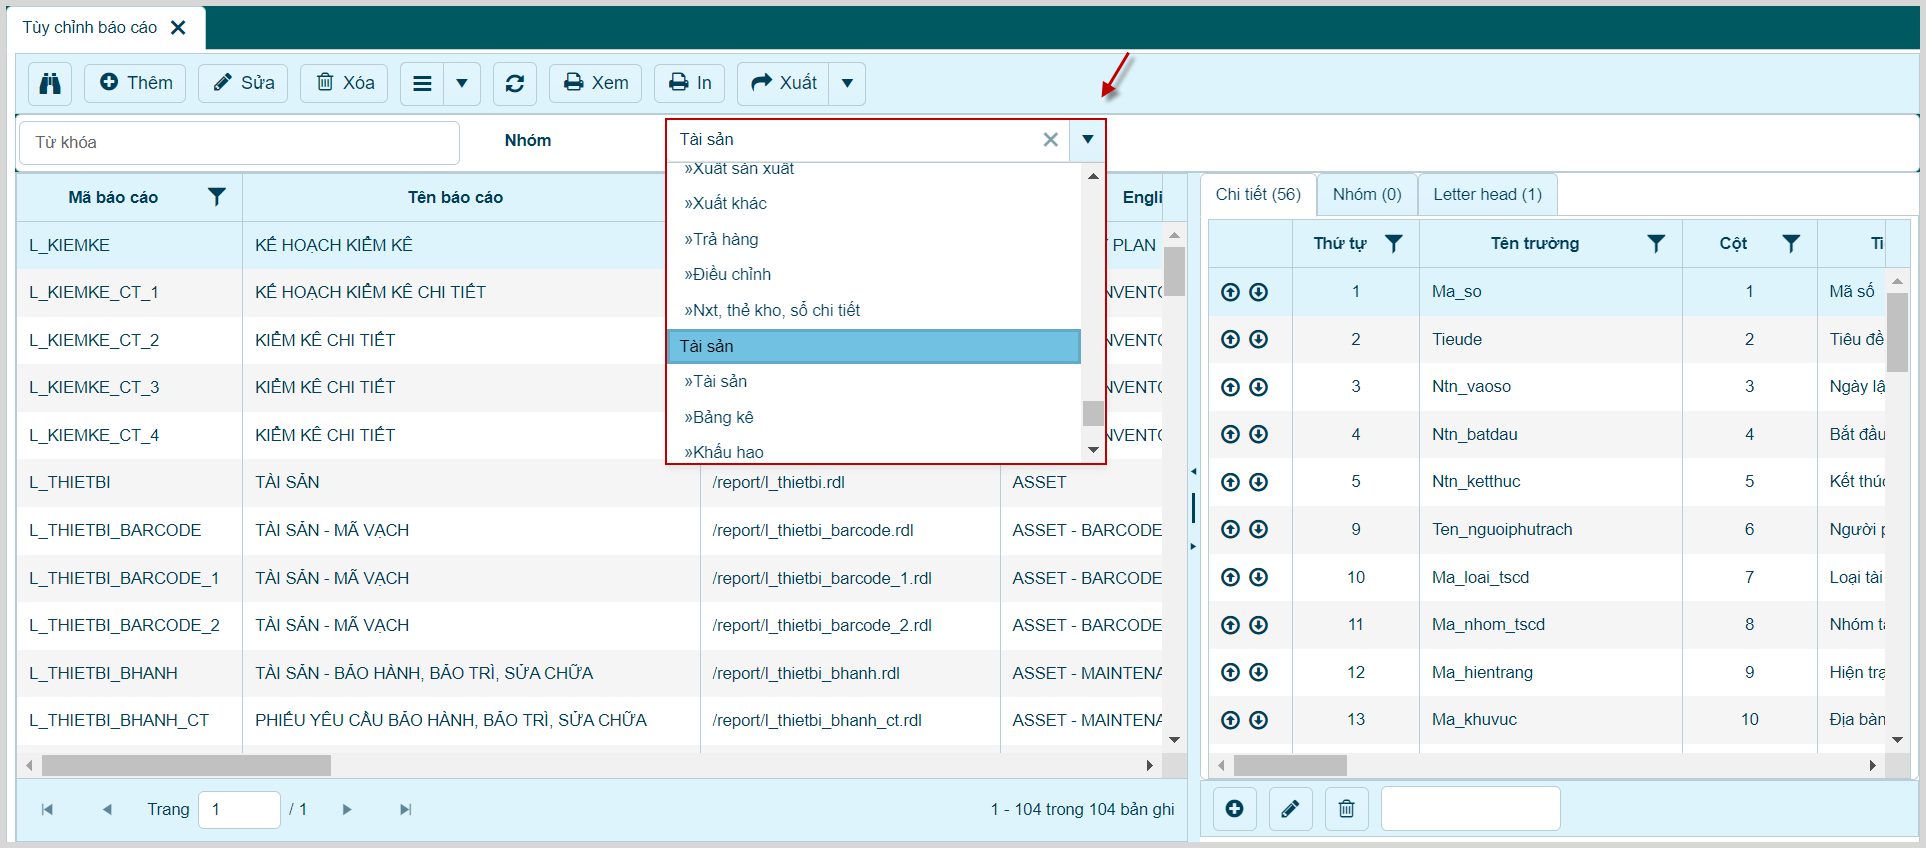This screenshot has width=1926, height=848.
Task: Select »Khấu hao option
Action: click(873, 451)
